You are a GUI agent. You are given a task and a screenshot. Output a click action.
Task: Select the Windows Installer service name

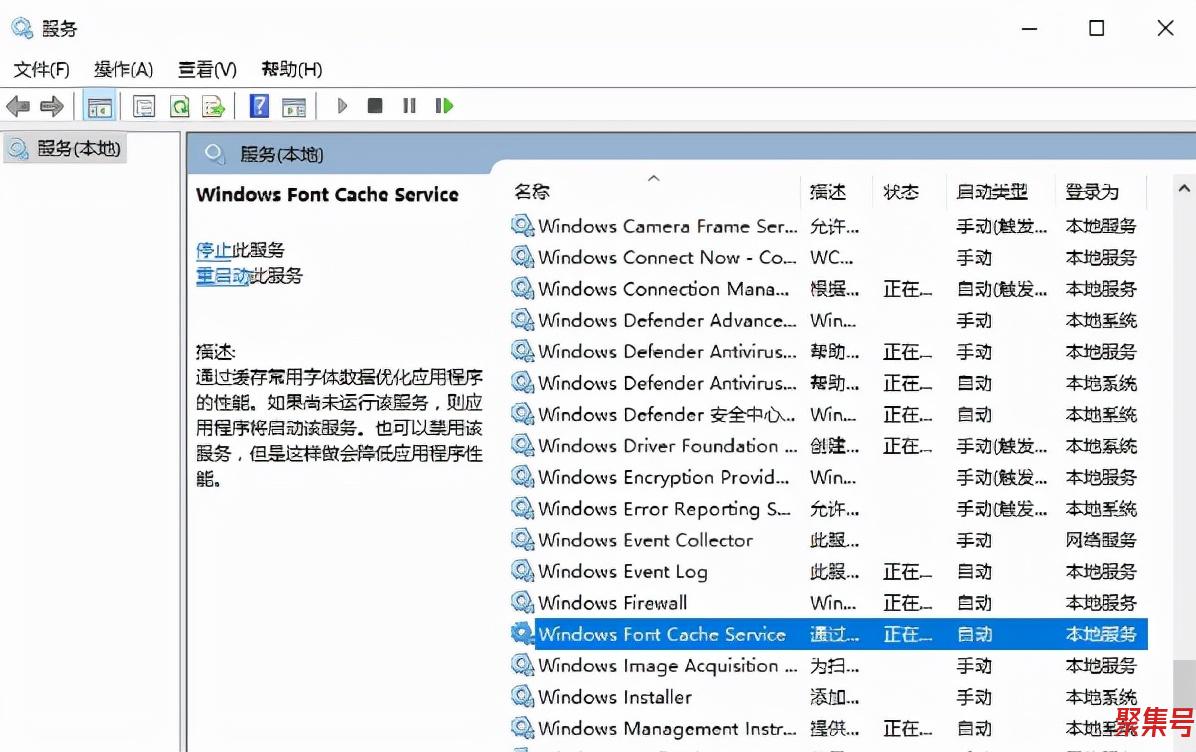click(615, 697)
